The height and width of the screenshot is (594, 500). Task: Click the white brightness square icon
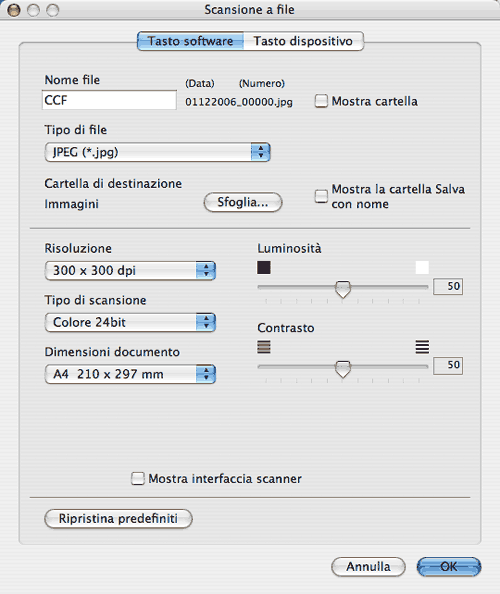click(x=422, y=267)
